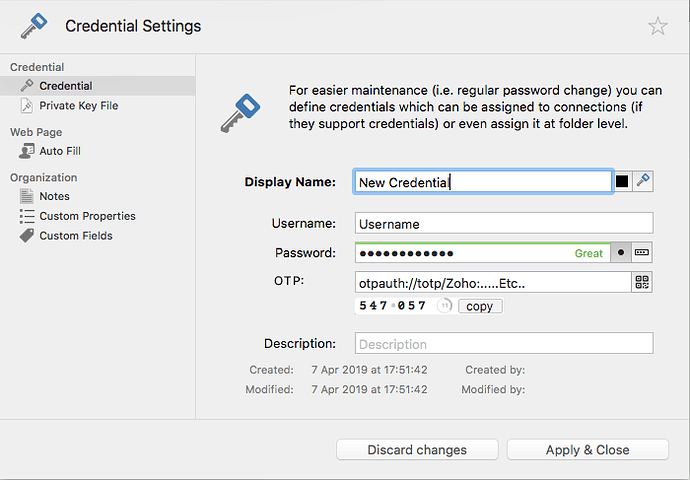
Task: Open Auto Fill settings
Action: pos(60,151)
